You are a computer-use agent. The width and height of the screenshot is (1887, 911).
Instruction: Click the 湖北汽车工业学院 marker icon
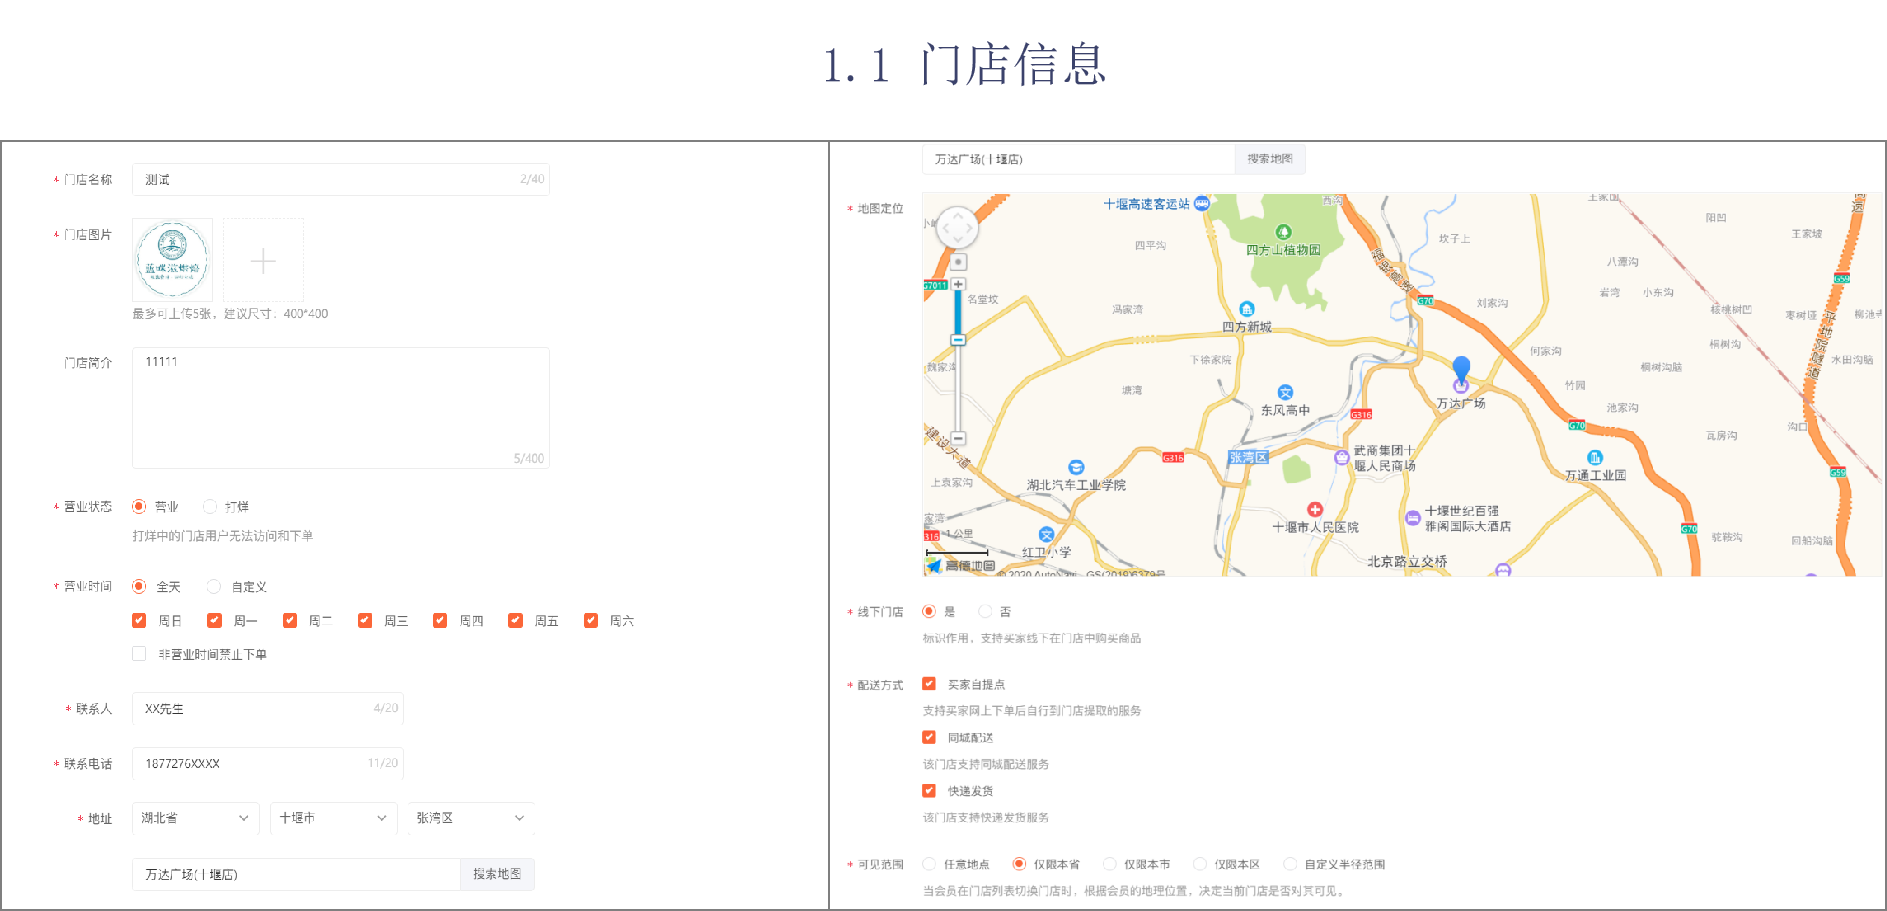[x=1076, y=467]
